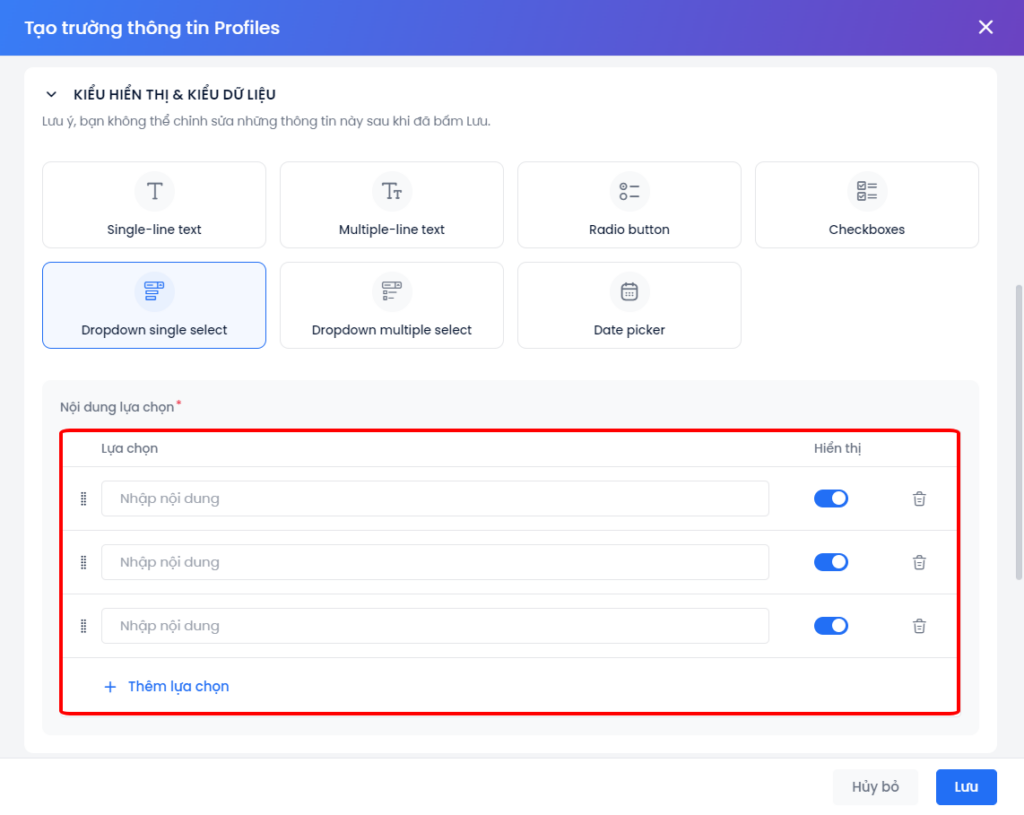Save with the Lưu button
The height and width of the screenshot is (815, 1024).
[966, 787]
